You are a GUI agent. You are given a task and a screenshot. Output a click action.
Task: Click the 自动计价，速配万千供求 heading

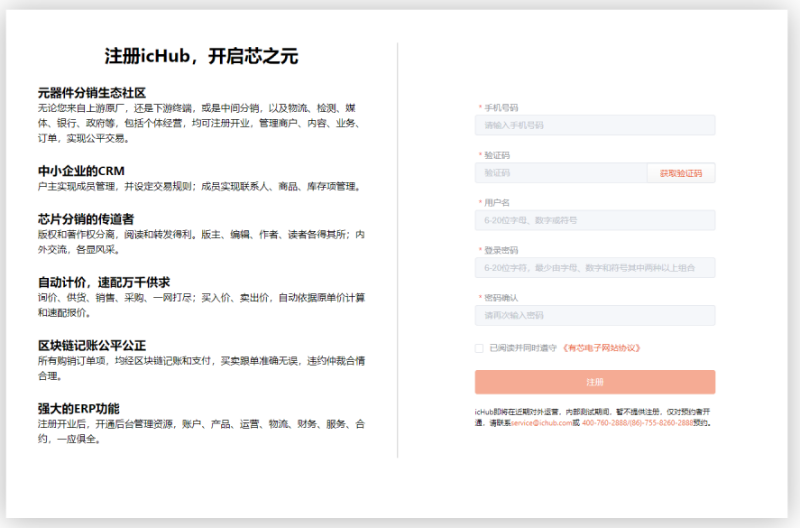pos(104,282)
